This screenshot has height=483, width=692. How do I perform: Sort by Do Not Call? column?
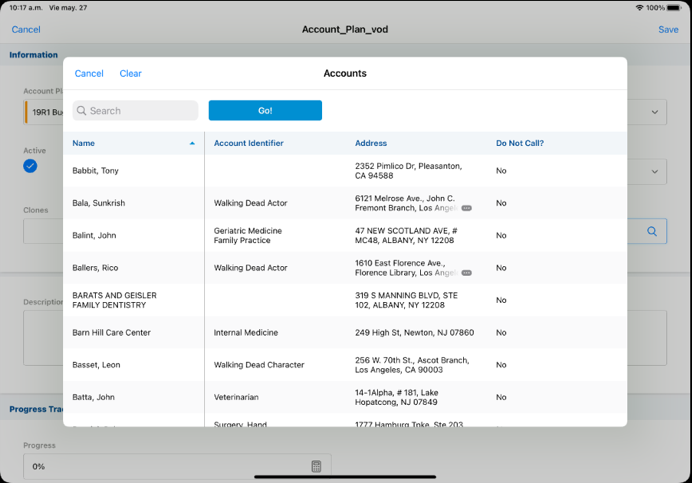519,143
